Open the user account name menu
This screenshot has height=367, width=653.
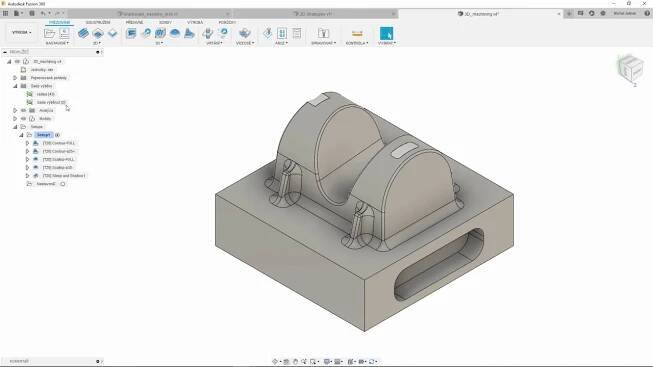click(x=625, y=13)
